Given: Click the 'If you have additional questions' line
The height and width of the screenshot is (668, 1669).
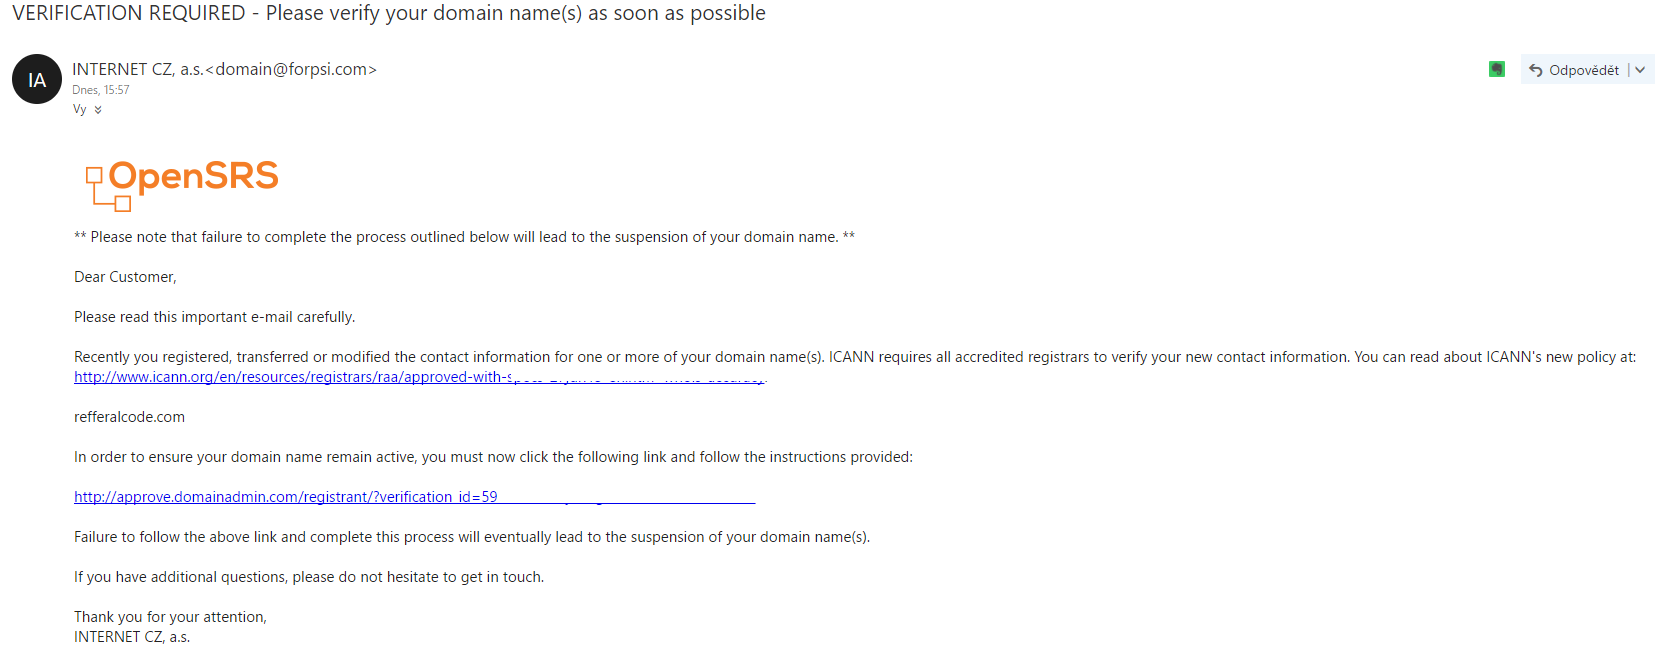Looking at the screenshot, I should pos(308,577).
